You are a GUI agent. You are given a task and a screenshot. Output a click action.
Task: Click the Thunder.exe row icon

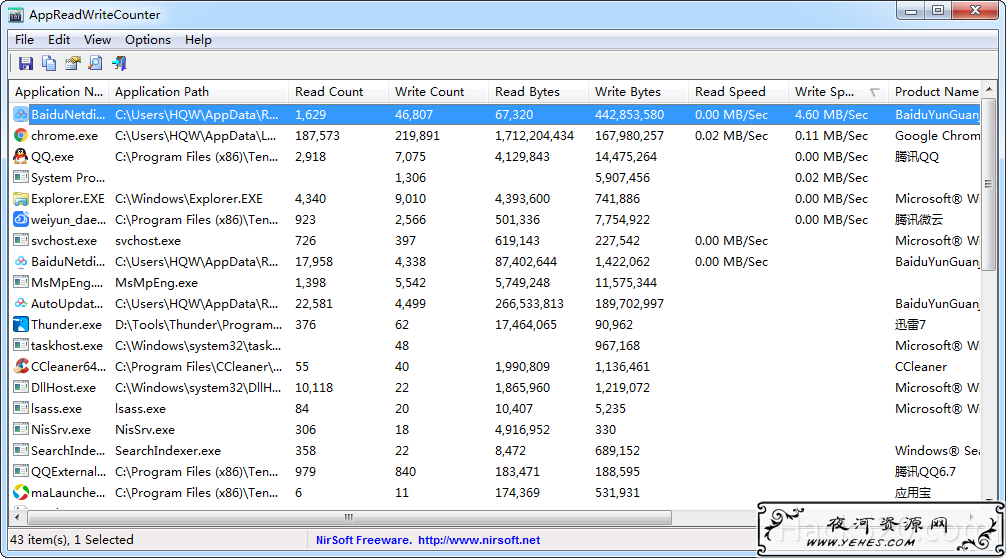[x=21, y=325]
